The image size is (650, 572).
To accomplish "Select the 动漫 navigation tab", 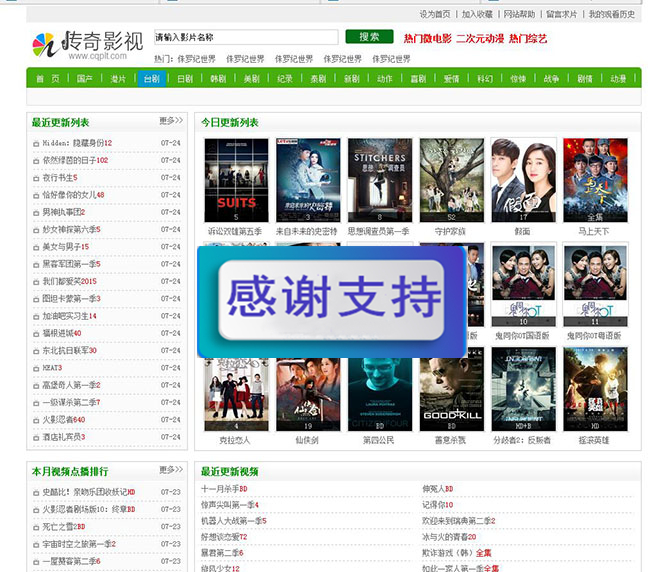I will [618, 78].
